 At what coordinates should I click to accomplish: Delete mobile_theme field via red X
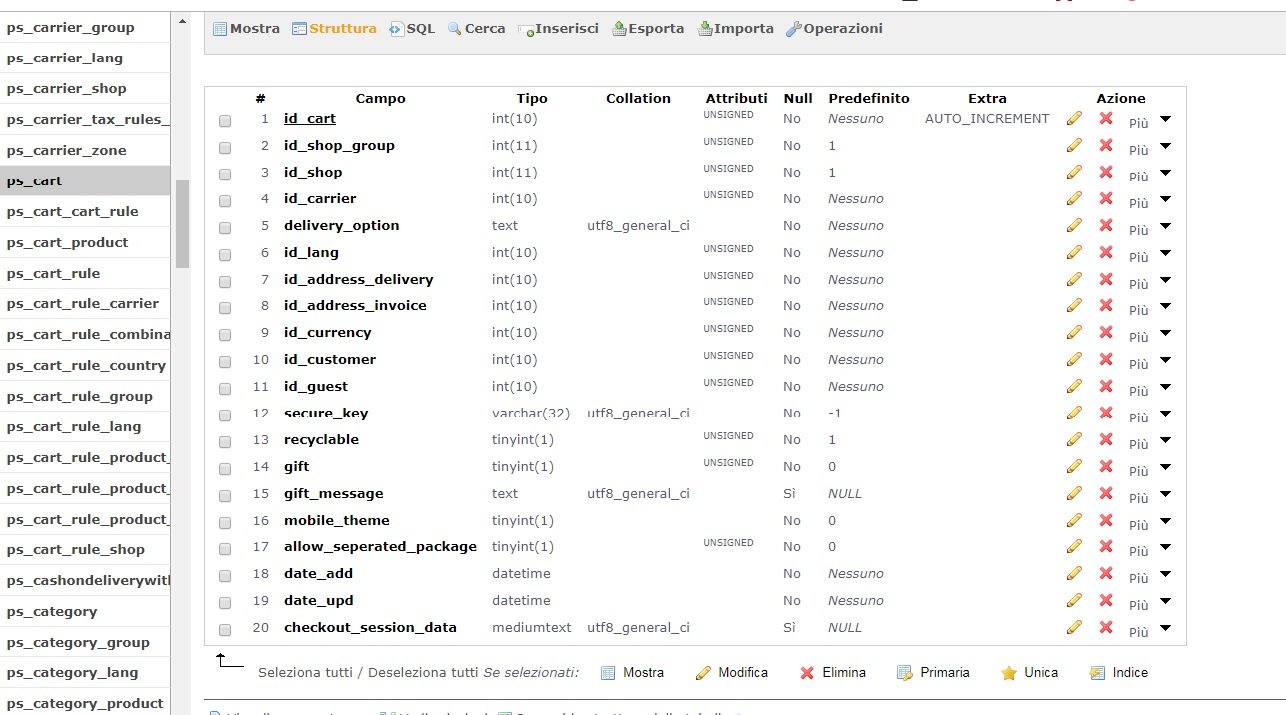(1106, 520)
